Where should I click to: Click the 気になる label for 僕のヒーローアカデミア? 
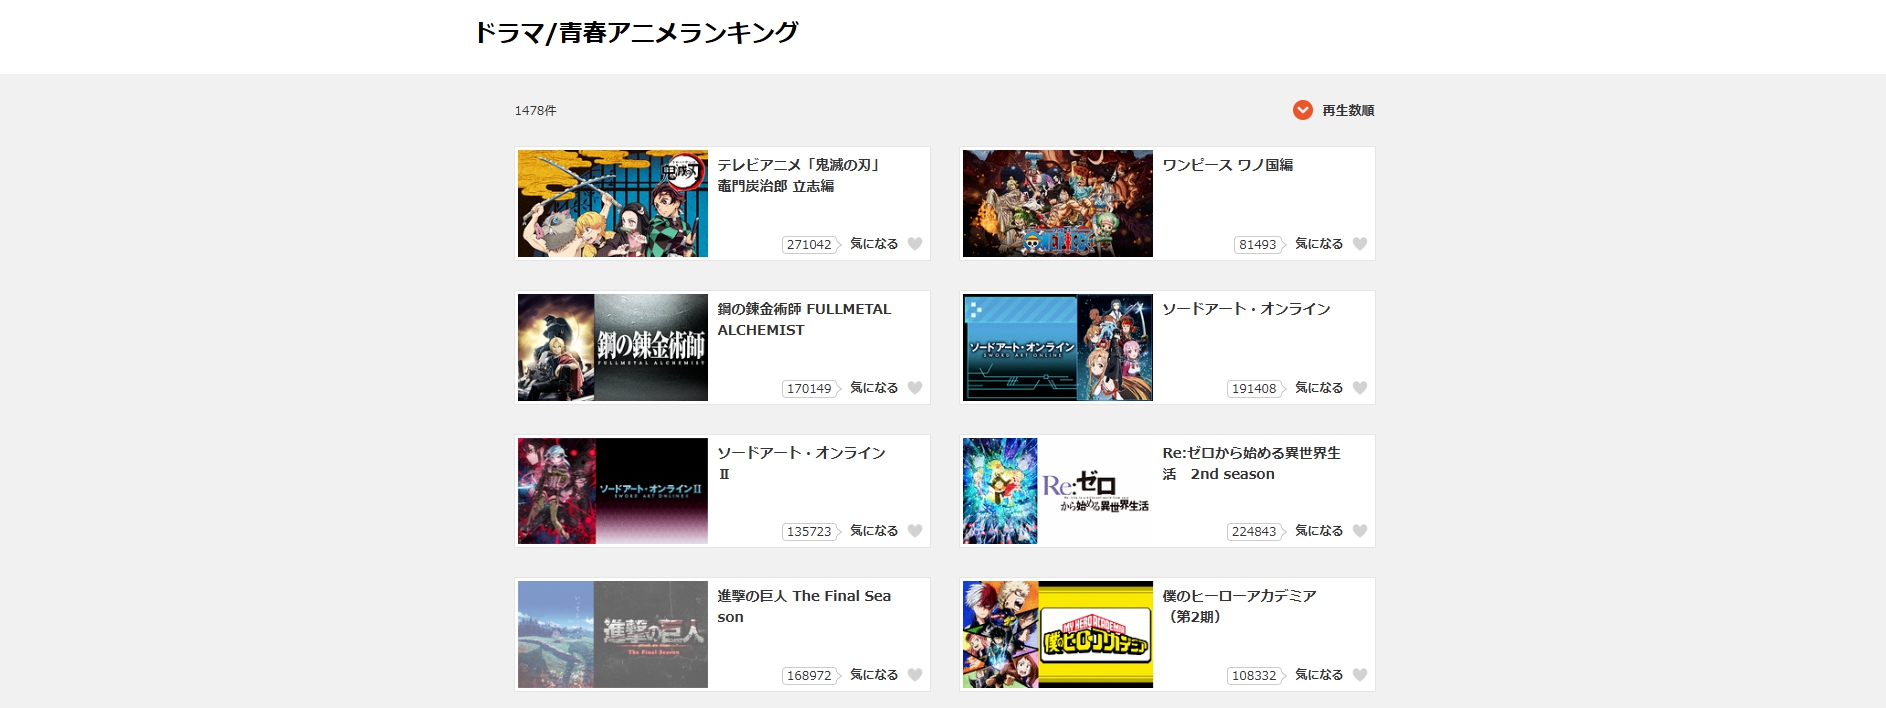coord(1319,675)
